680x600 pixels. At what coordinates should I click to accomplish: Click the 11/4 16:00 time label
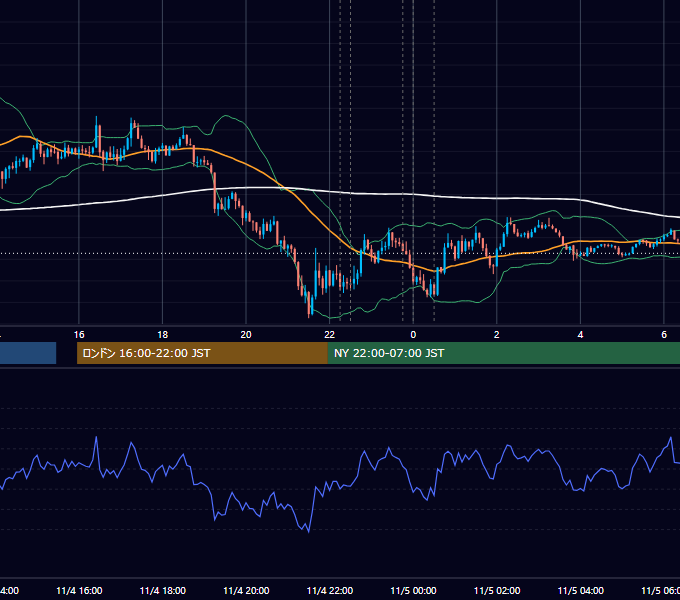point(79,590)
